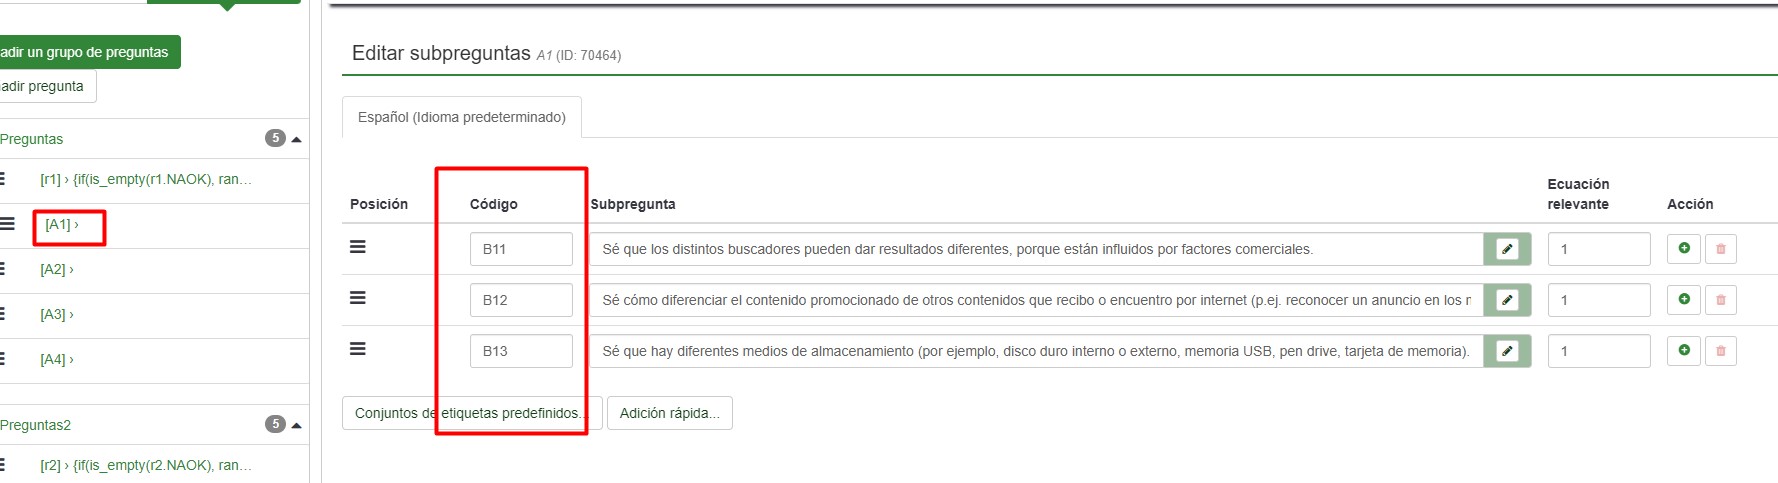Click the pencil edit icon for B12

click(x=1507, y=300)
